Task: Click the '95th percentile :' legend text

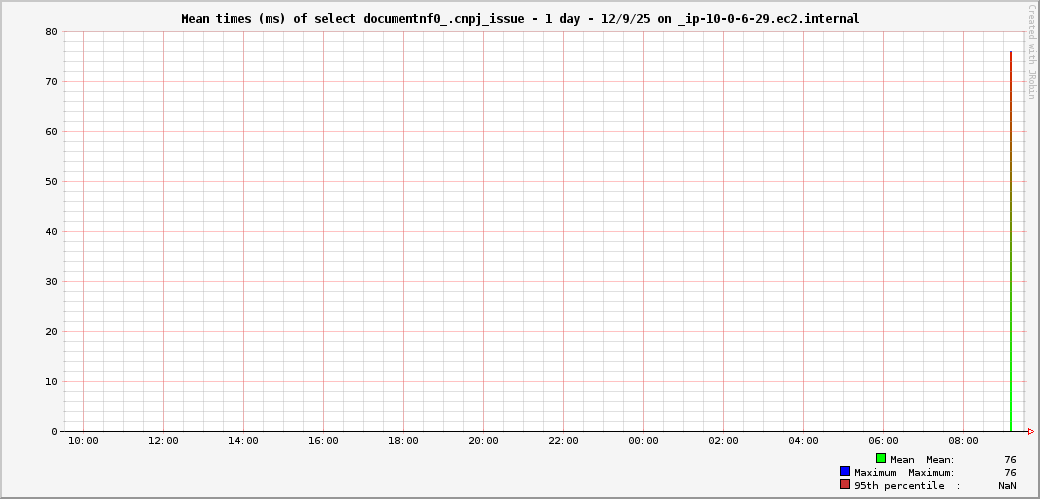Action: click(x=907, y=486)
